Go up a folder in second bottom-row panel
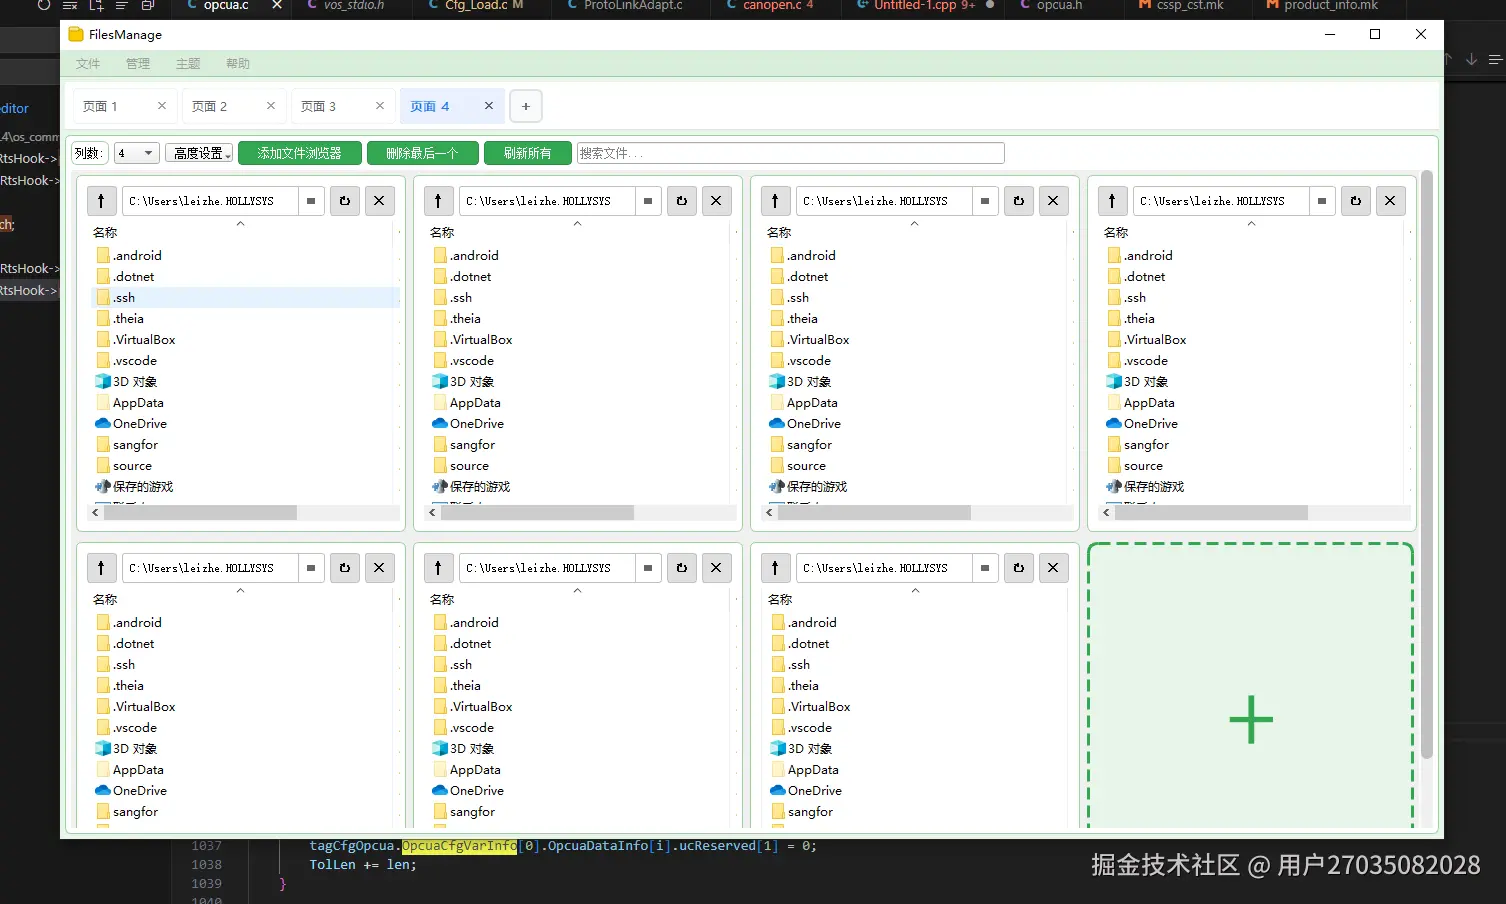 (438, 568)
